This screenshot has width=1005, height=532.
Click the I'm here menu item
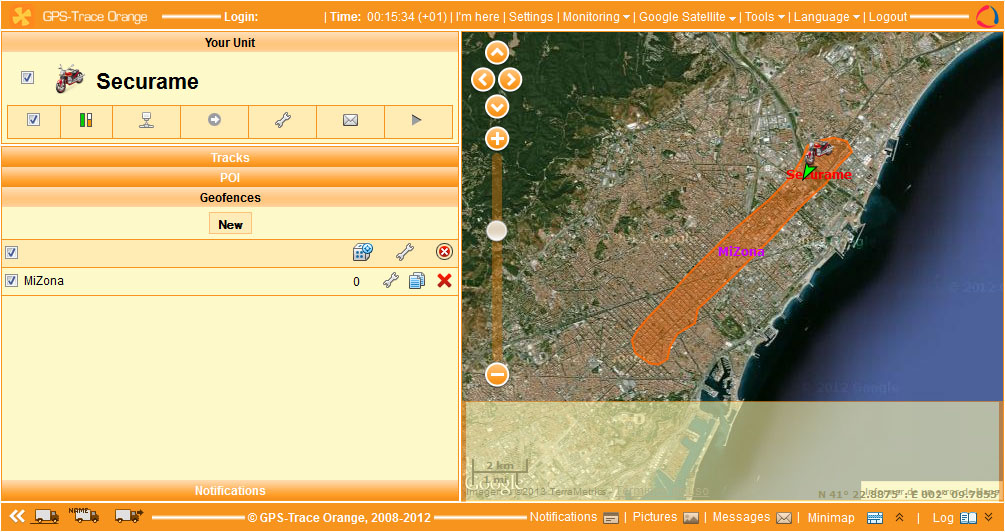(x=478, y=17)
